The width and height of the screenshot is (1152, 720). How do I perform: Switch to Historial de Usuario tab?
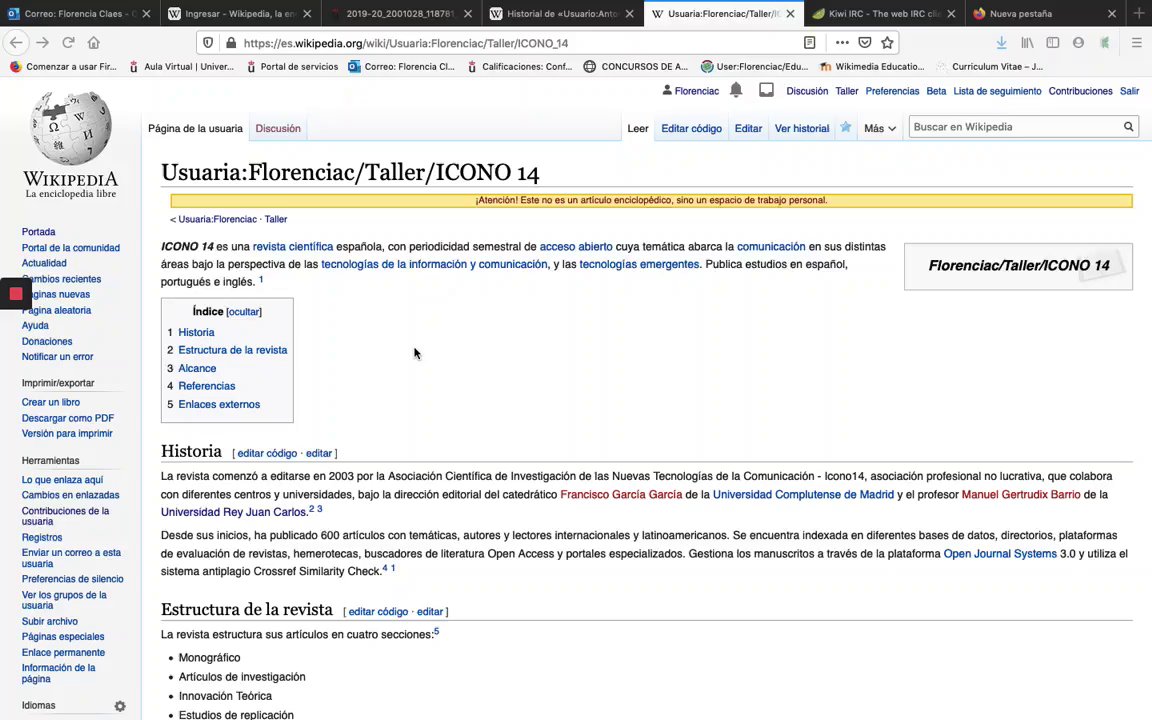coord(563,13)
